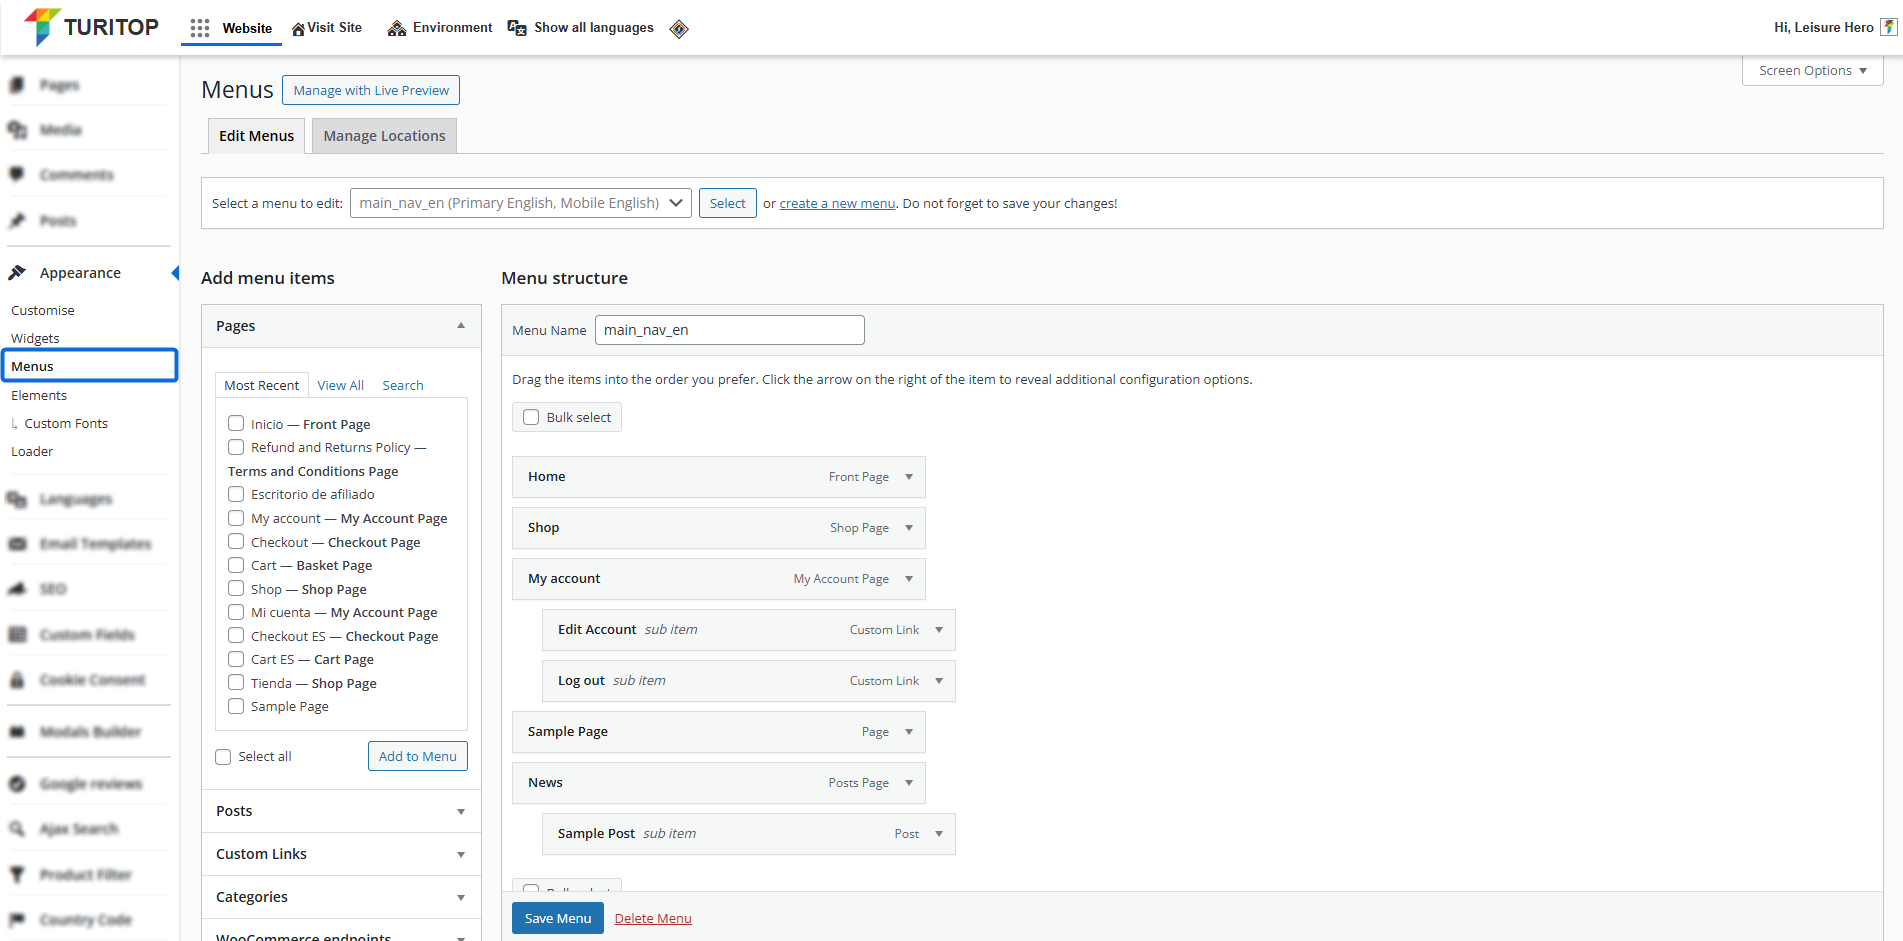Screen dimensions: 1903x941
Task: Click the diamond icon in top bar
Action: coord(679,29)
